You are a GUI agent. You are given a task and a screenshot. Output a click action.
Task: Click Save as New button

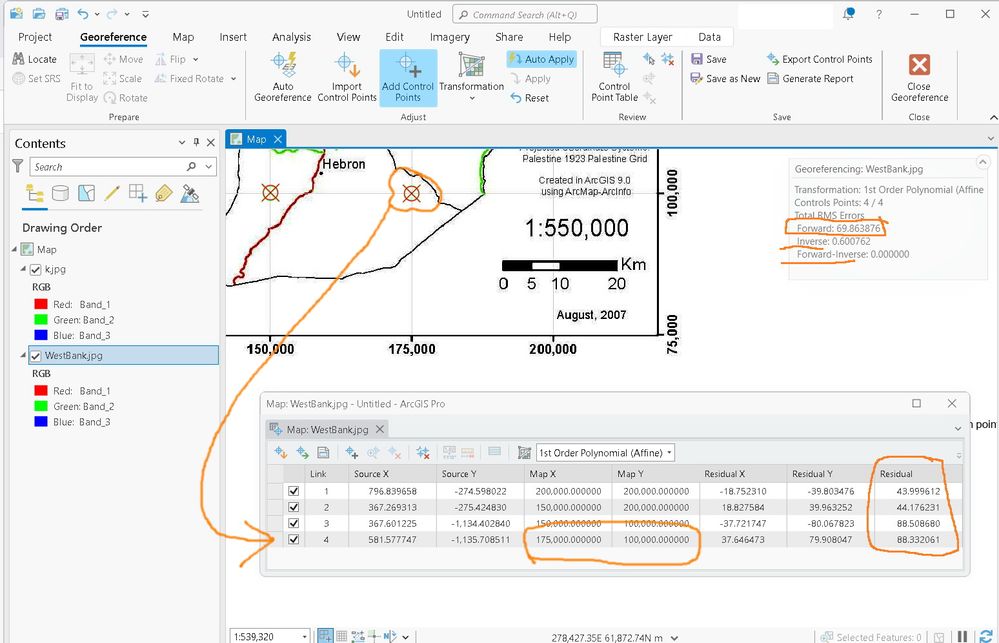tap(725, 78)
